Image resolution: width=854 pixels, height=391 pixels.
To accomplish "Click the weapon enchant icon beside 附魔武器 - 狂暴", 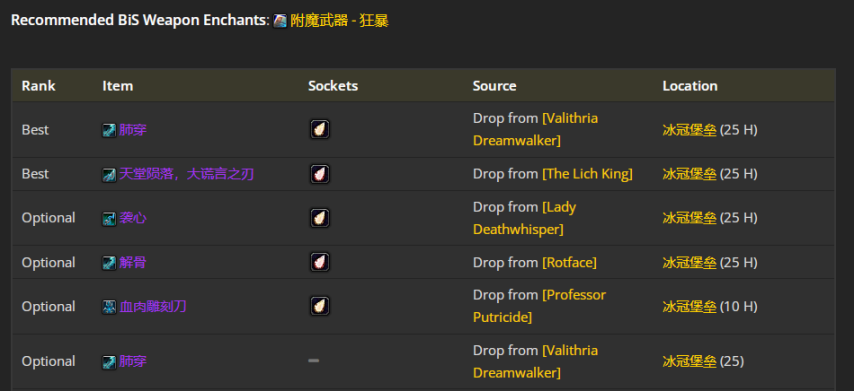I will click(x=280, y=21).
